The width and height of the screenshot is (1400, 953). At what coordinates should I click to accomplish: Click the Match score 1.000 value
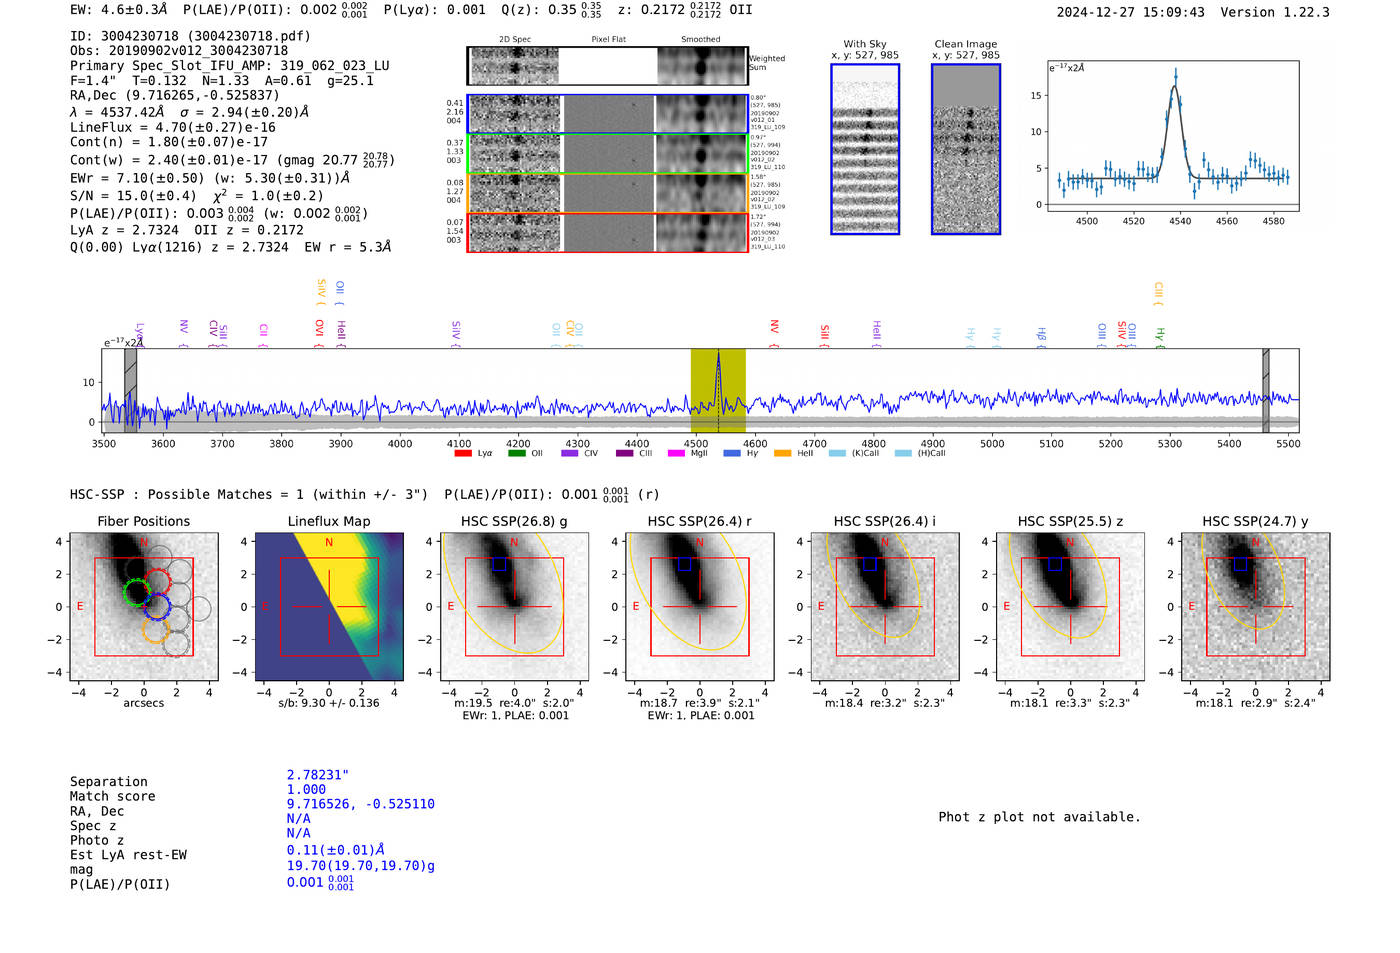click(306, 790)
